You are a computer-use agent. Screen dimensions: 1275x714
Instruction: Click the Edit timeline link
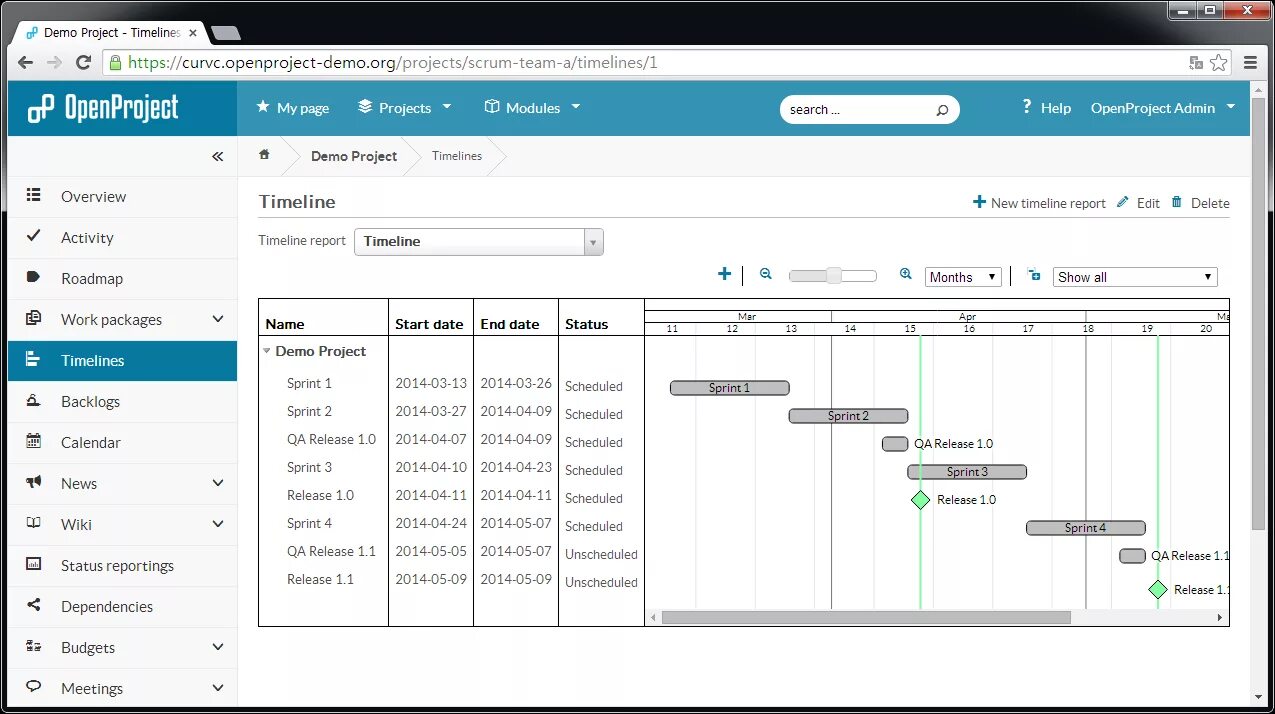pos(1138,202)
